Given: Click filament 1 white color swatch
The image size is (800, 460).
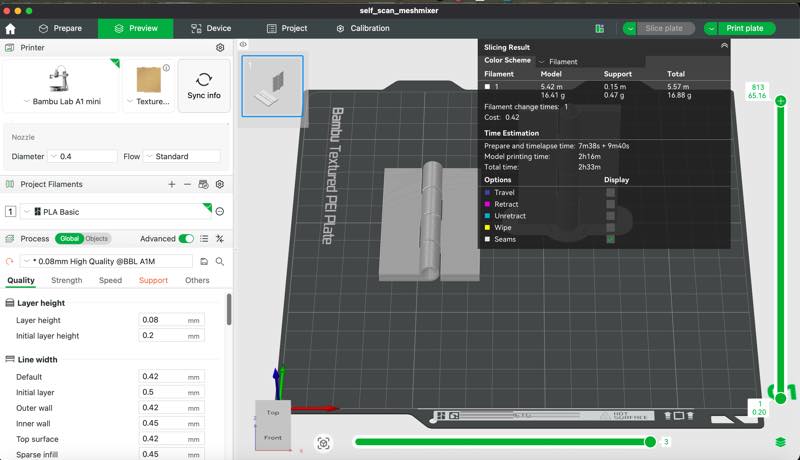Looking at the screenshot, I should [x=487, y=87].
